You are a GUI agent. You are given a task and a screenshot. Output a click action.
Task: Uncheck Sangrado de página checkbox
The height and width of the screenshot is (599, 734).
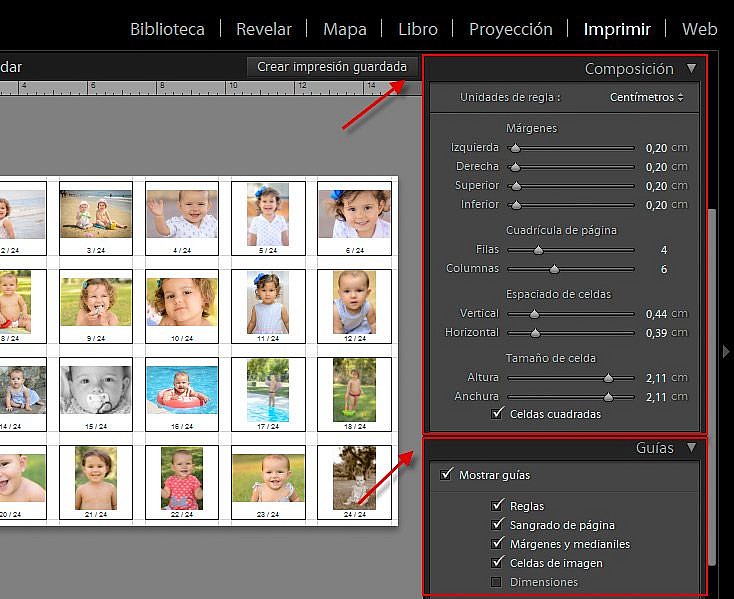[497, 525]
